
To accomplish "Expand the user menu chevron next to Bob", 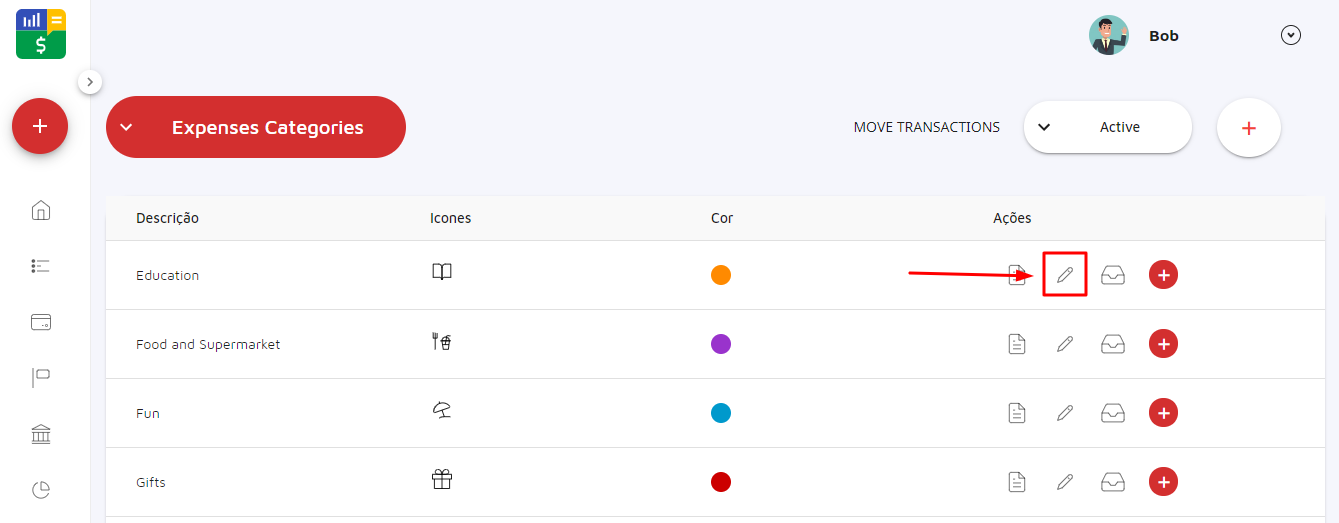I will click(1291, 36).
